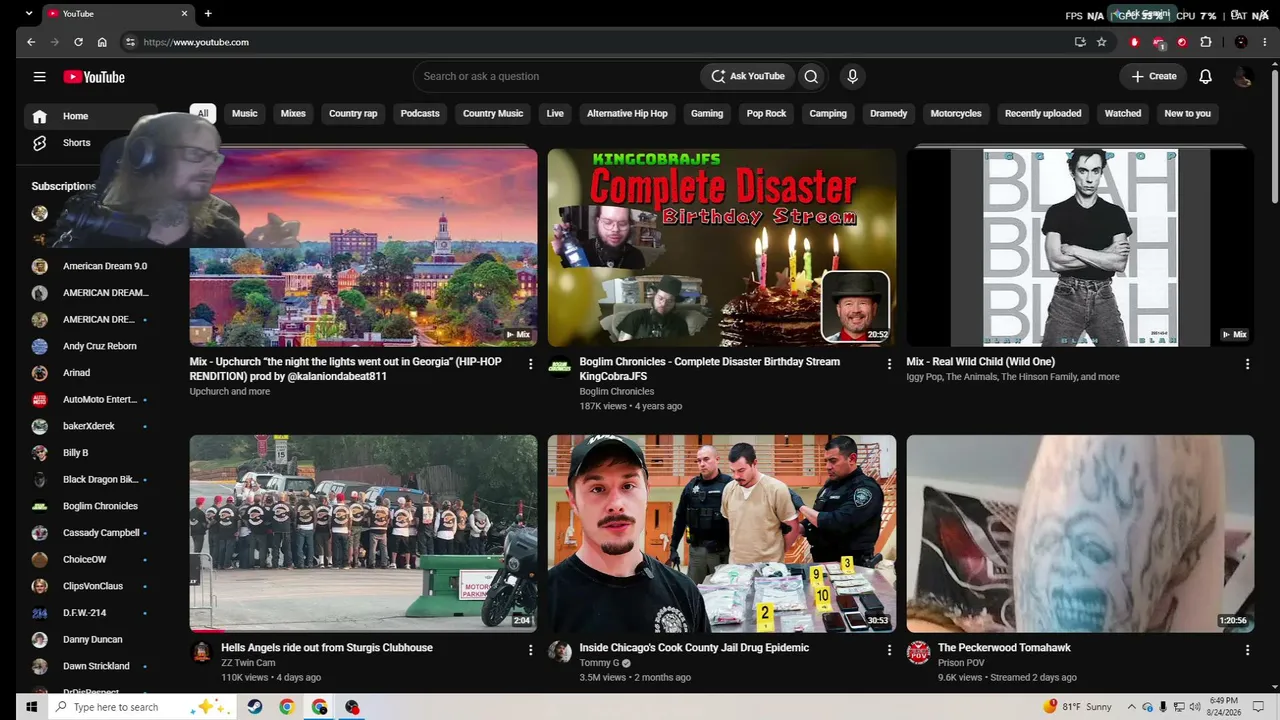Image resolution: width=1280 pixels, height=720 pixels.
Task: Open more actions for Cook County Jail video
Action: point(889,650)
